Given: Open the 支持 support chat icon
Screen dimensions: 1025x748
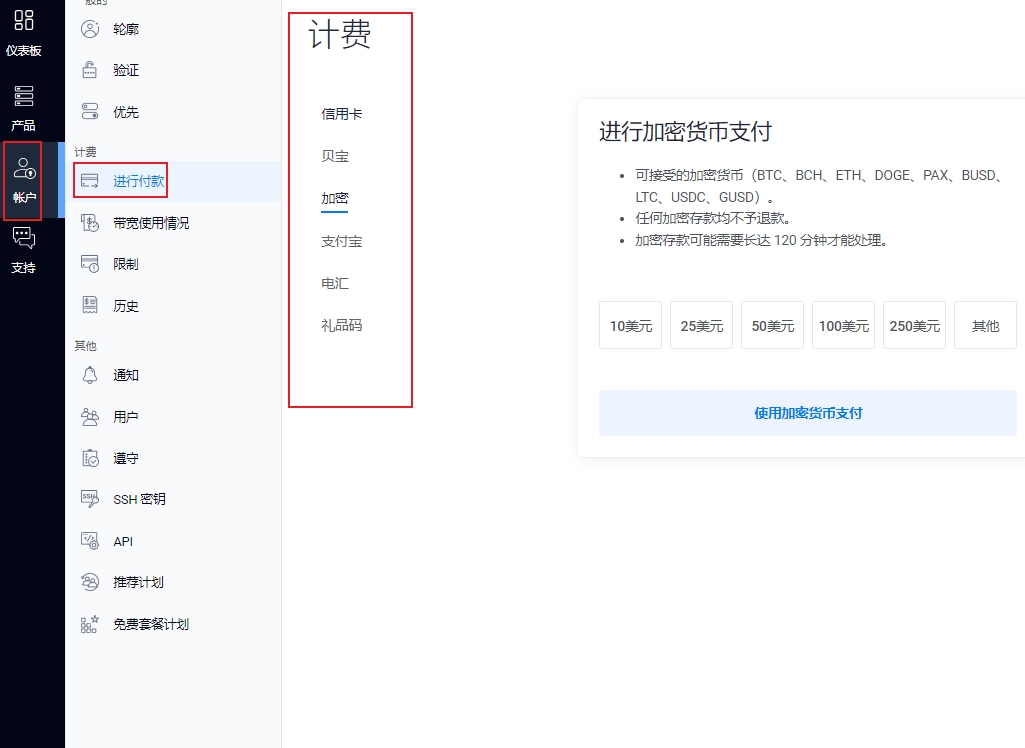Looking at the screenshot, I should [x=24, y=238].
